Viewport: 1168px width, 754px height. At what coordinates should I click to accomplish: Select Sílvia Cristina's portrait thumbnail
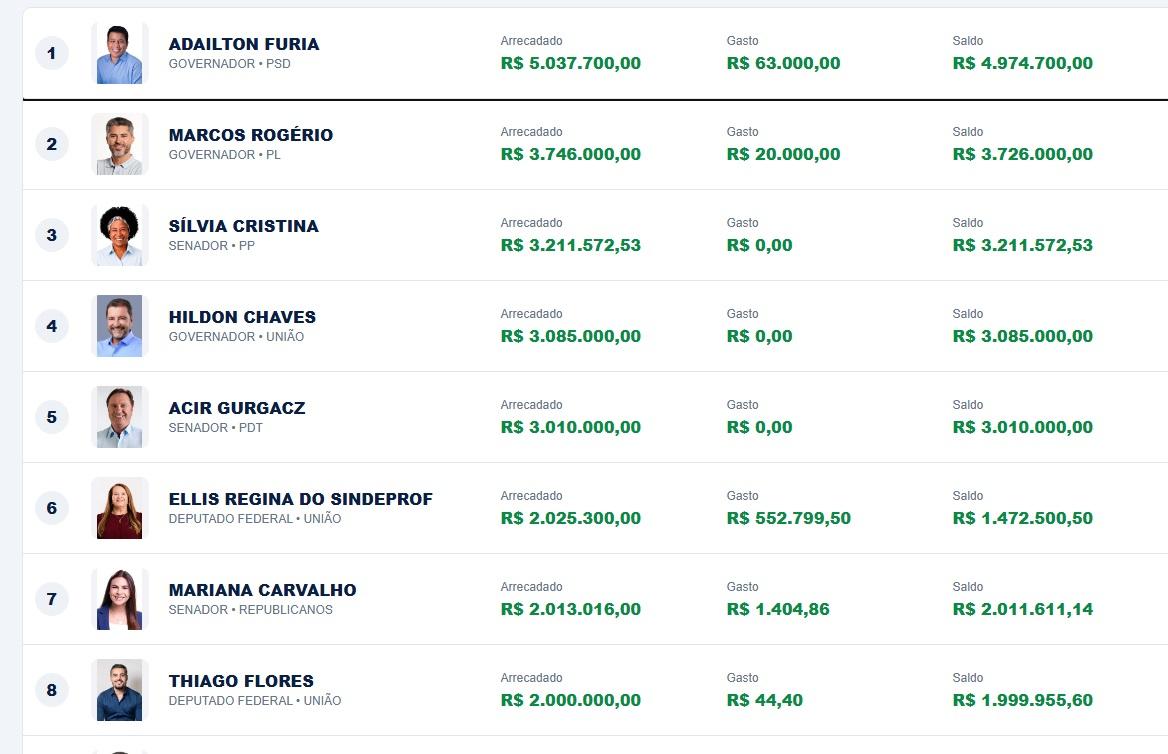click(x=119, y=235)
